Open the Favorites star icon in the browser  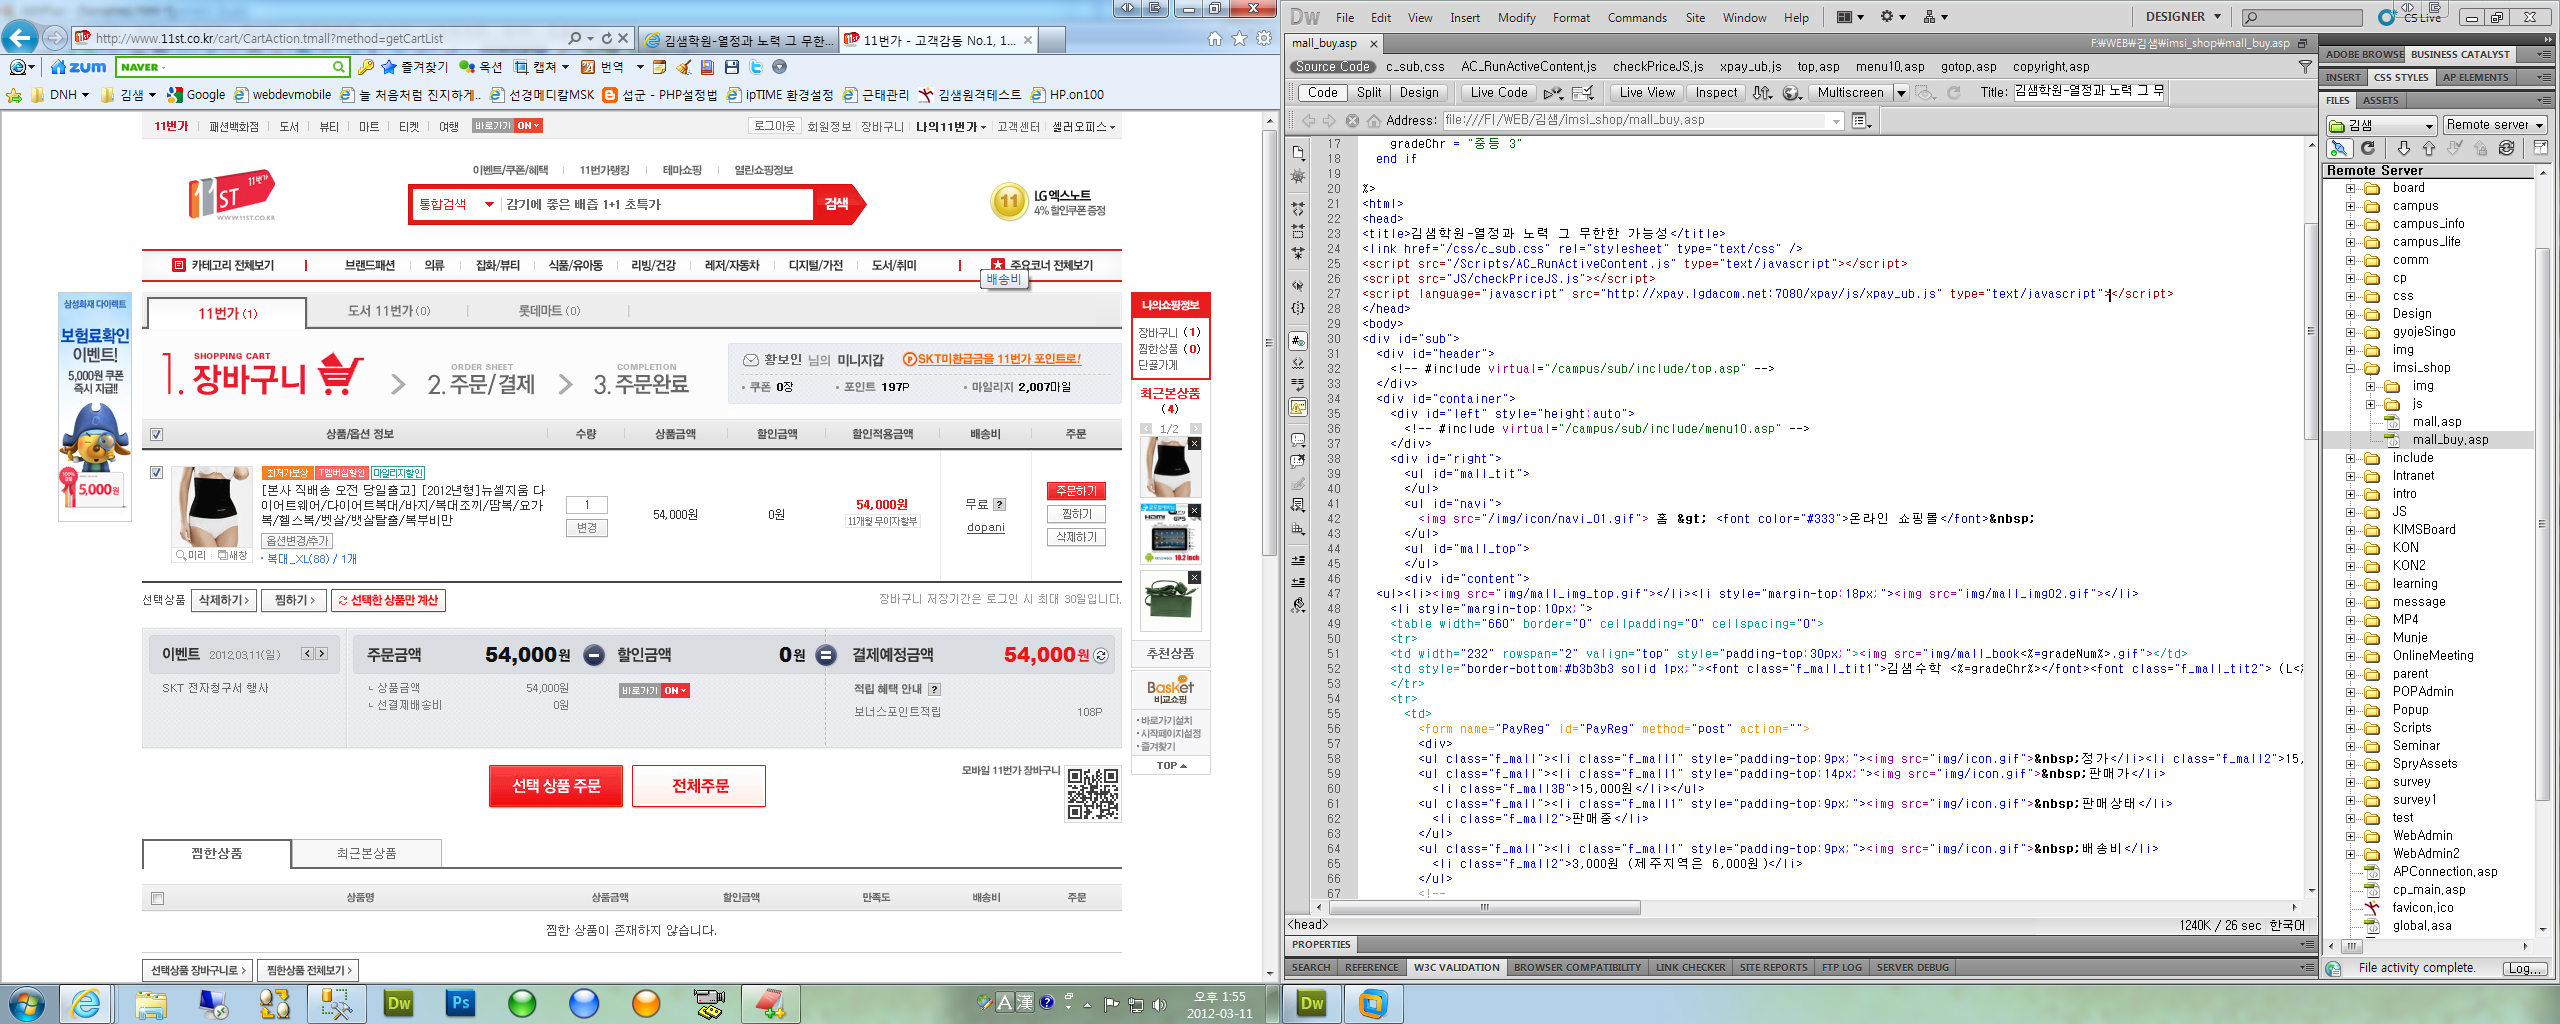coord(1239,38)
